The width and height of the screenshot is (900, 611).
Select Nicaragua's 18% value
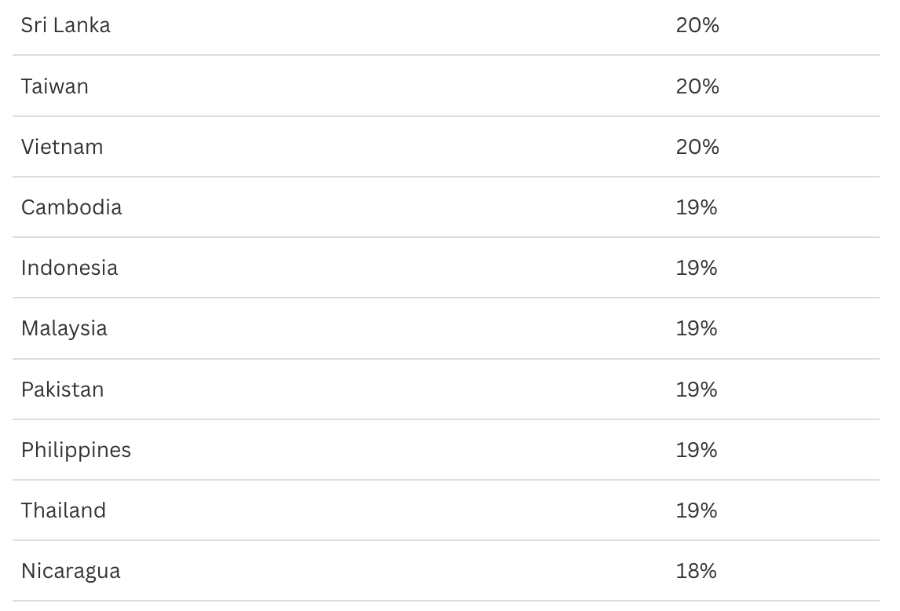pyautogui.click(x=696, y=571)
